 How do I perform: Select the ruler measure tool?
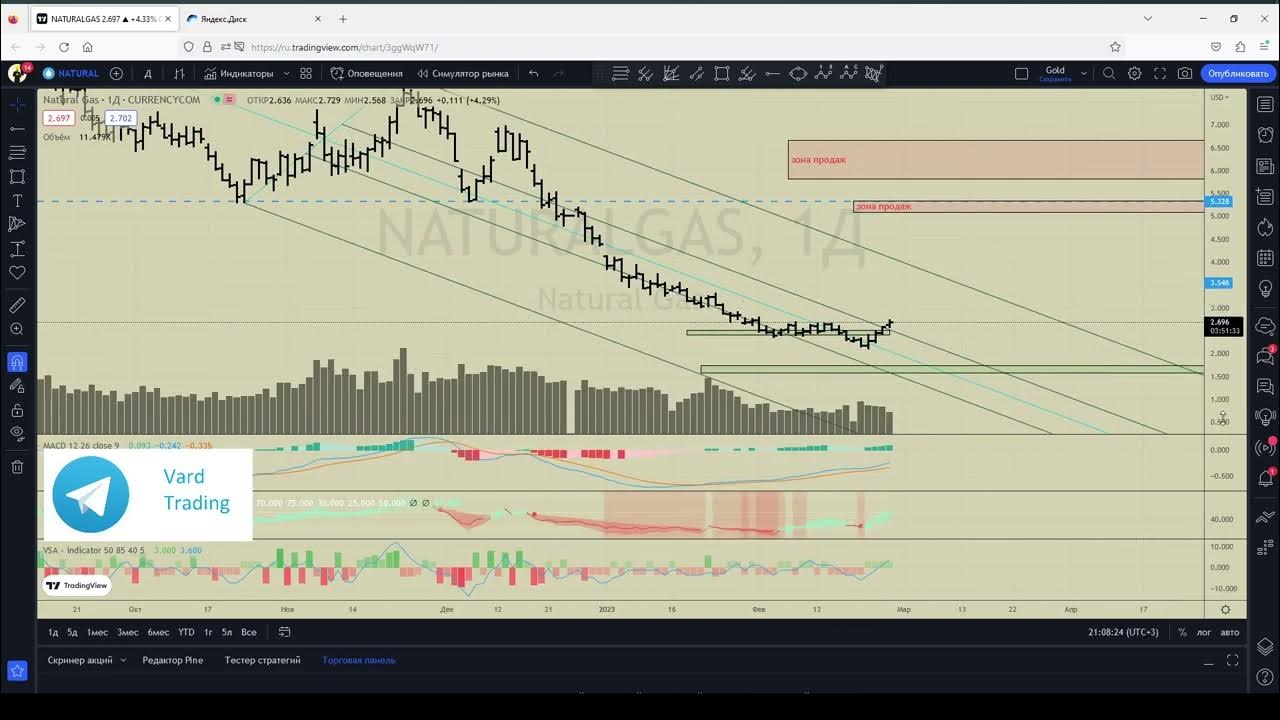click(17, 305)
